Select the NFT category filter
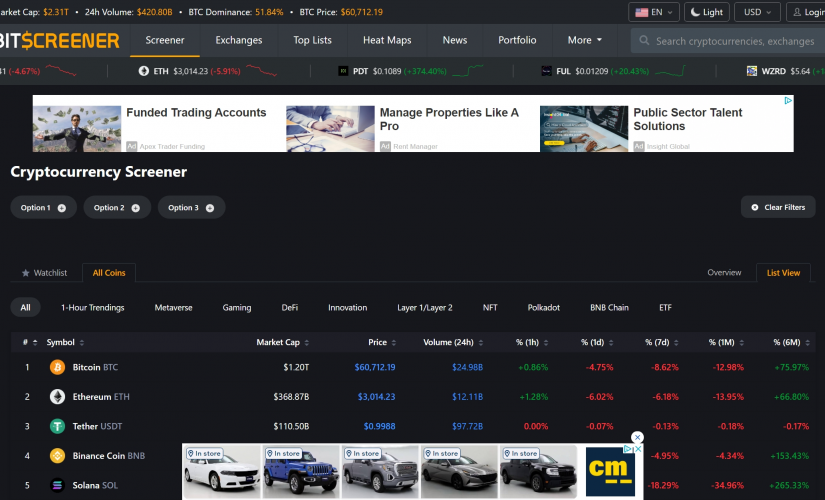Image resolution: width=825 pixels, height=500 pixels. click(x=490, y=308)
